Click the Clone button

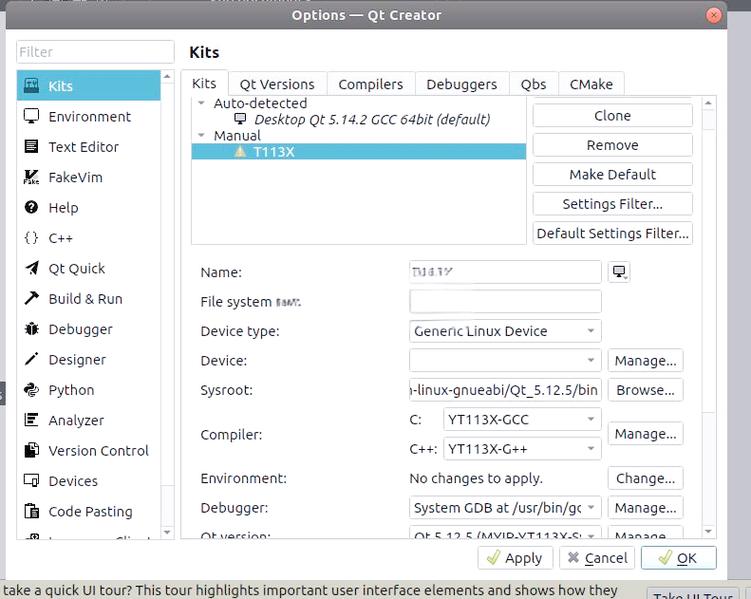click(x=613, y=115)
